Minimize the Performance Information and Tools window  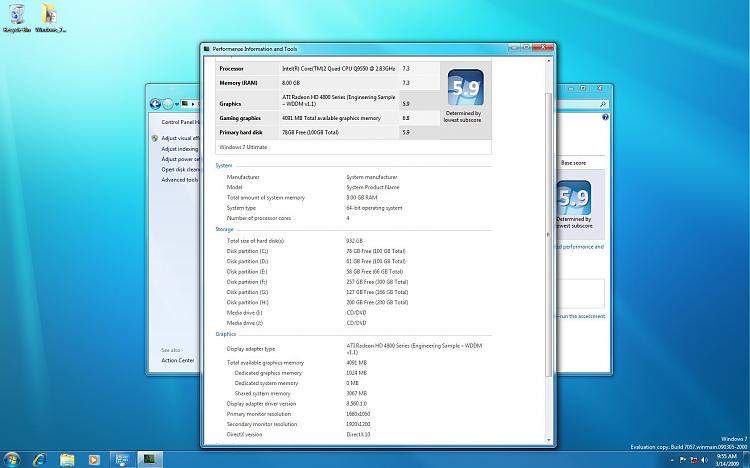[x=515, y=47]
